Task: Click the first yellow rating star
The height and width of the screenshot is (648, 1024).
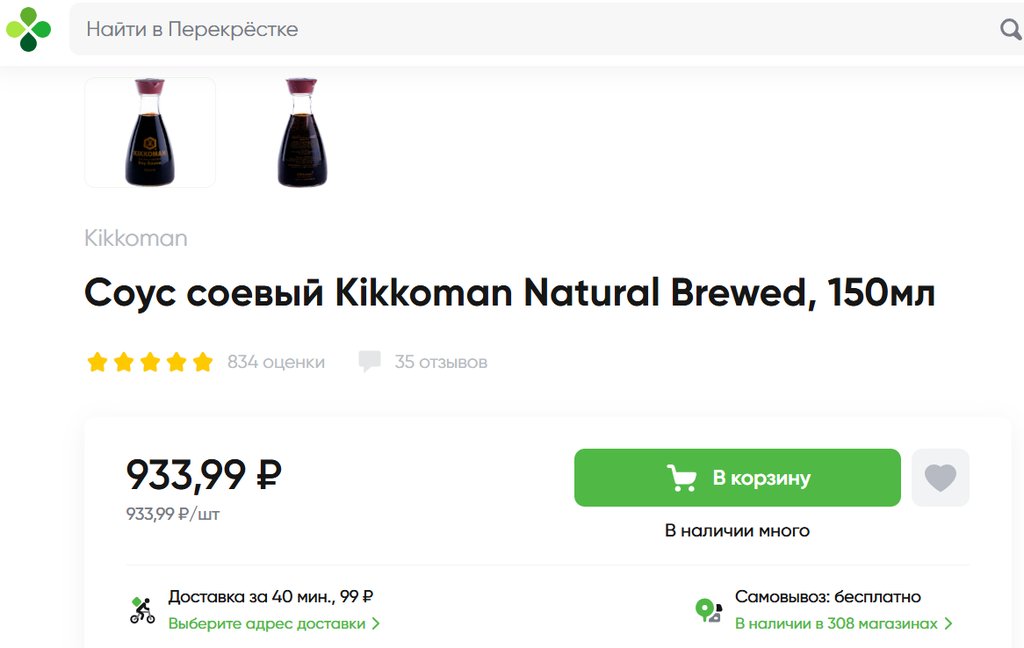Action: 97,362
